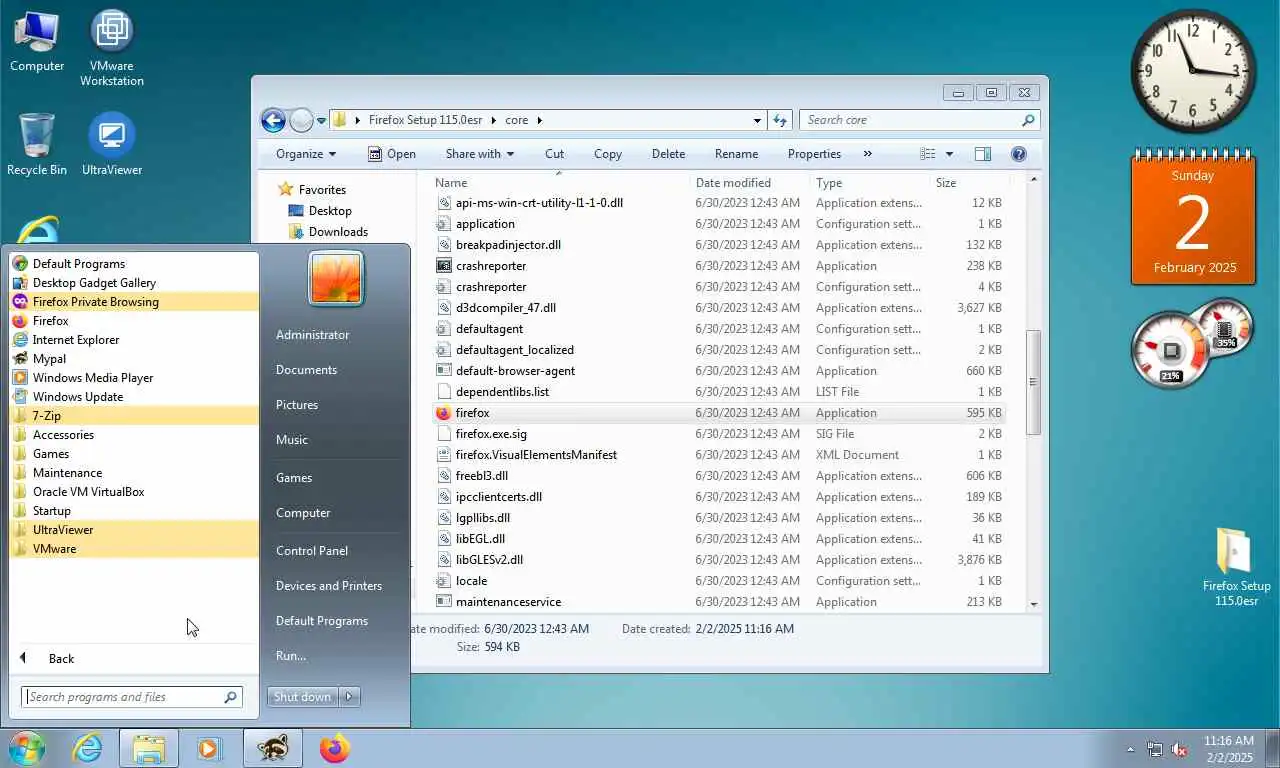Viewport: 1280px width, 768px height.
Task: Click Rename in the Explorer toolbar
Action: coord(736,154)
